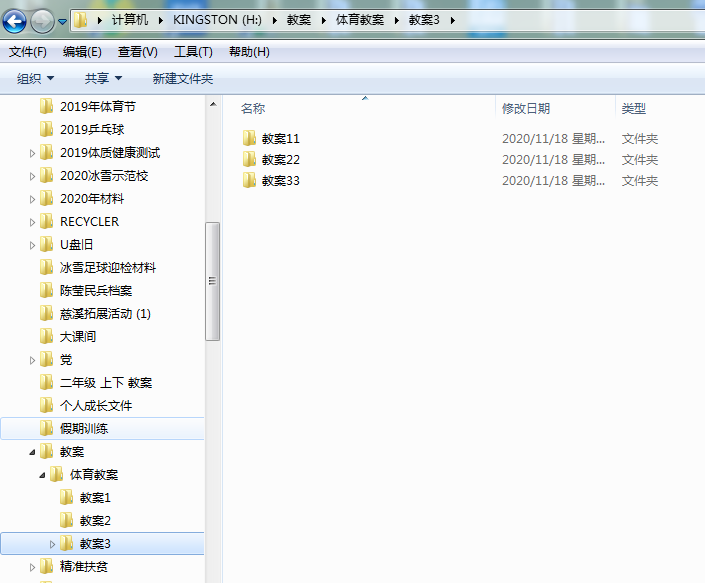This screenshot has height=583, width=705.
Task: Click folder icon of 教案2 in tree
Action: pyautogui.click(x=67, y=520)
